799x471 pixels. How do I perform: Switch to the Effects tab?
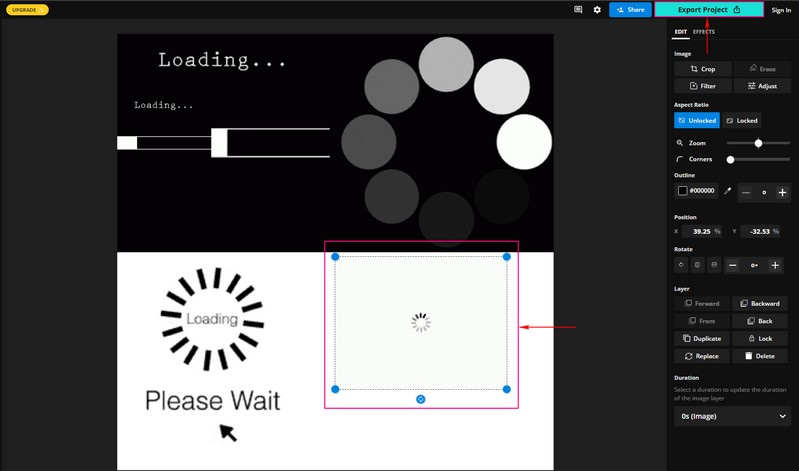tap(704, 32)
